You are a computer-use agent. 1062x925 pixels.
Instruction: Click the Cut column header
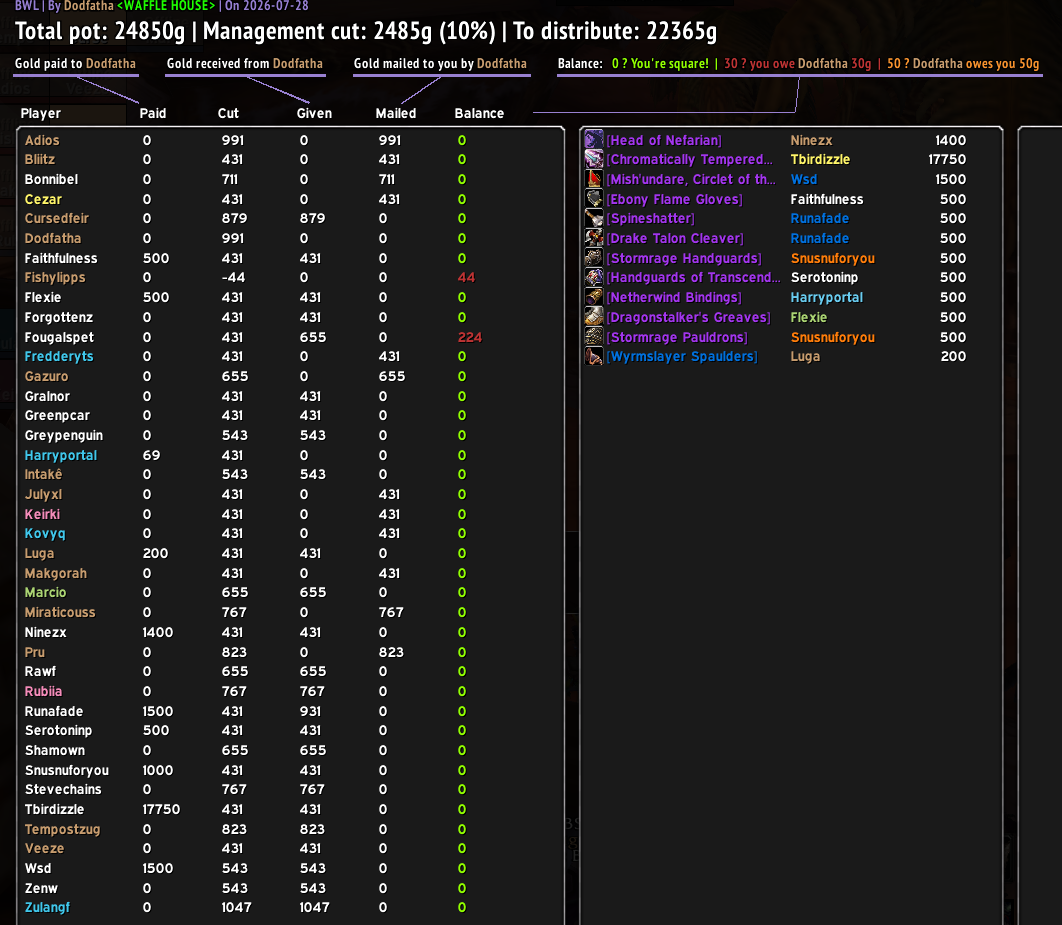[x=228, y=113]
